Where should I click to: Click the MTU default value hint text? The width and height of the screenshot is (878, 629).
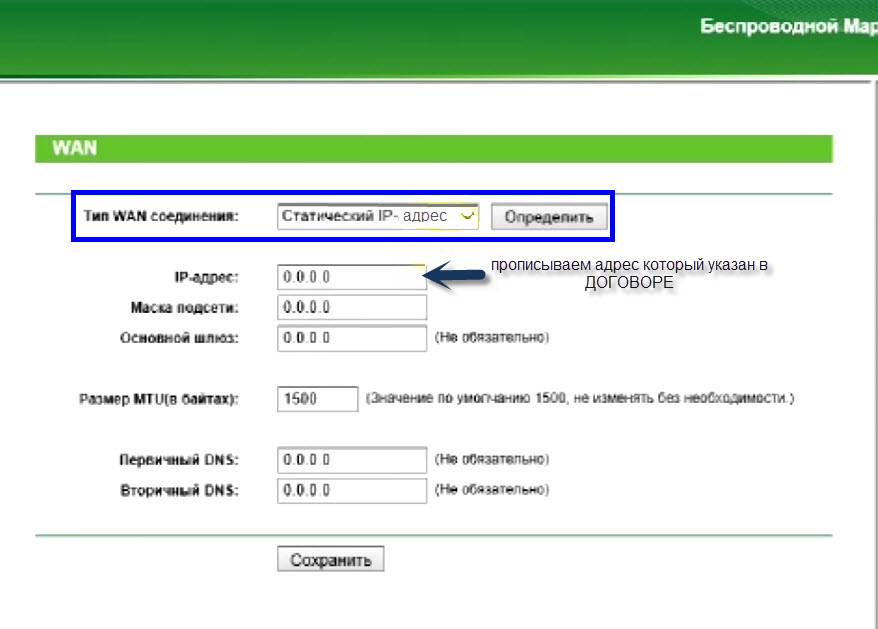tap(579, 399)
